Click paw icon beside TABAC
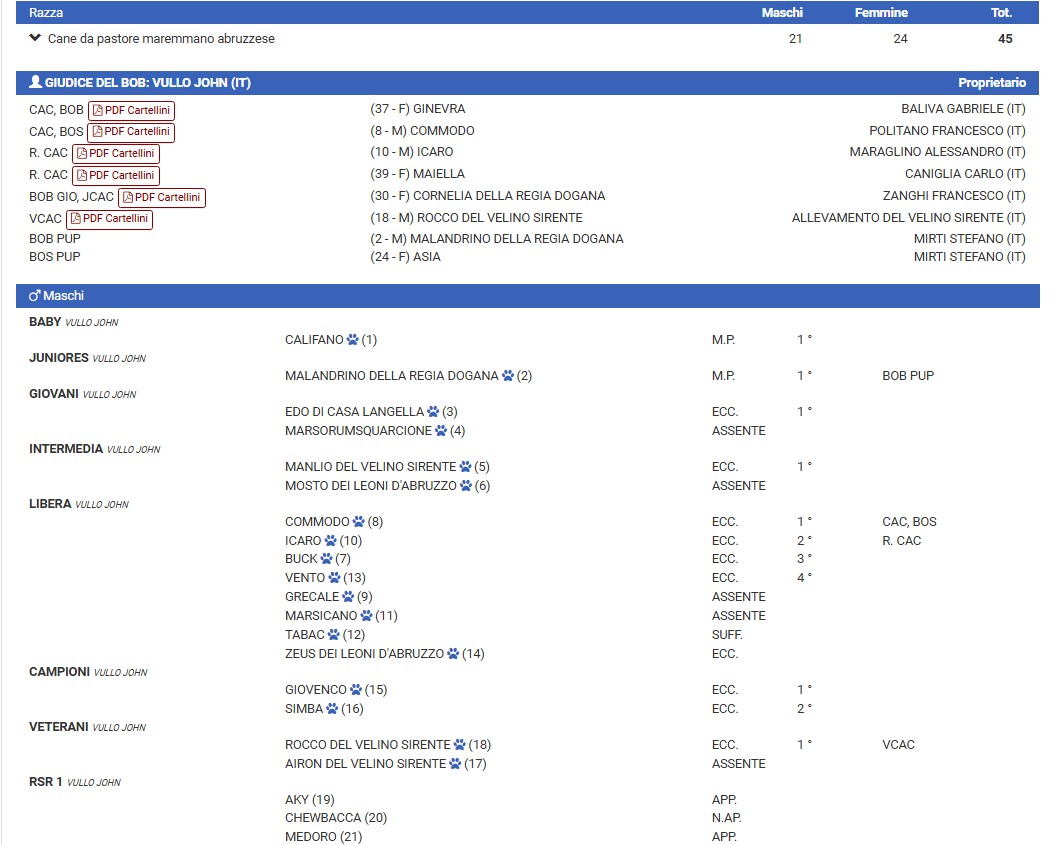 coord(333,635)
